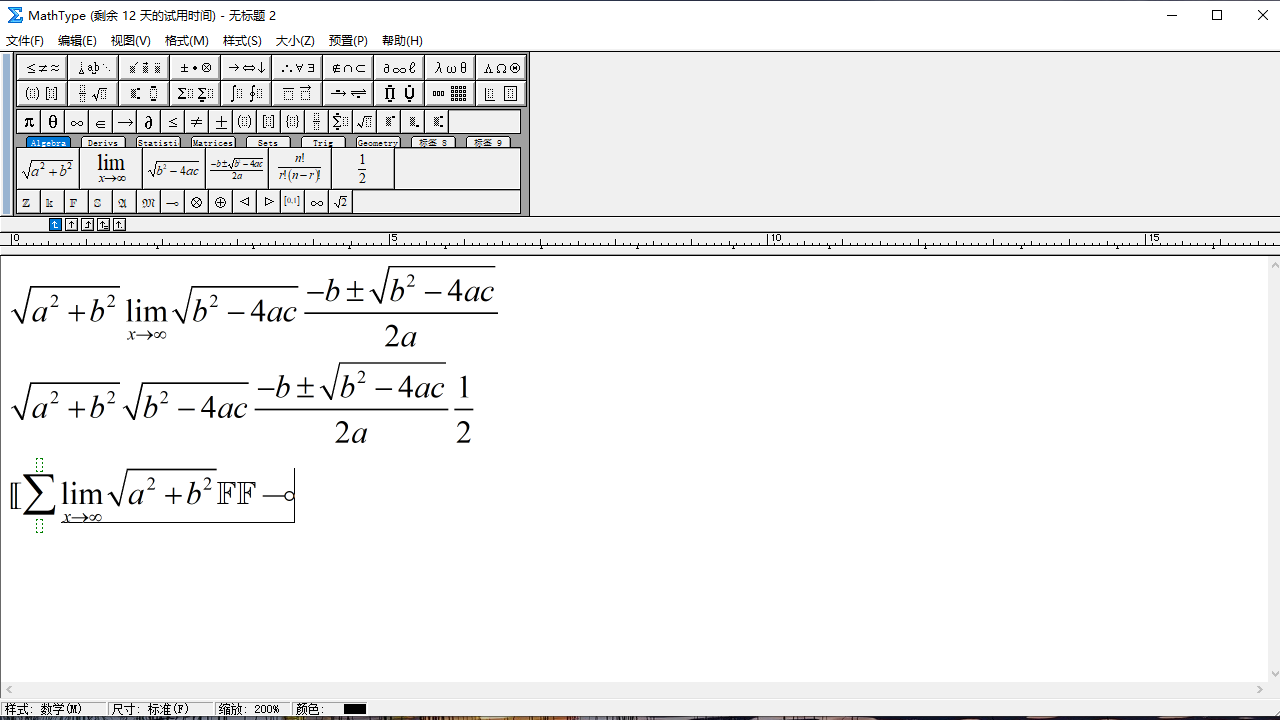
Task: Insert the theta symbol from the small bar
Action: (53, 122)
